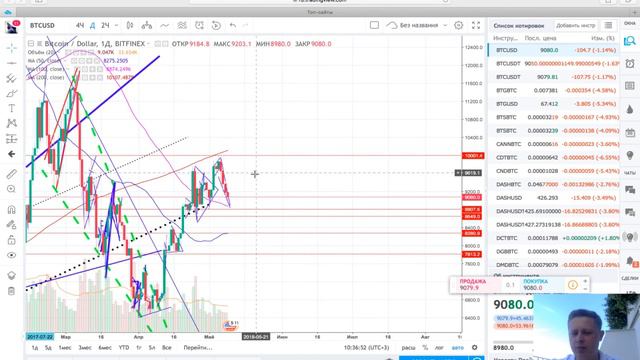Set the date range to 1д
Viewport: 640px width, 360px height.
click(x=35, y=348)
